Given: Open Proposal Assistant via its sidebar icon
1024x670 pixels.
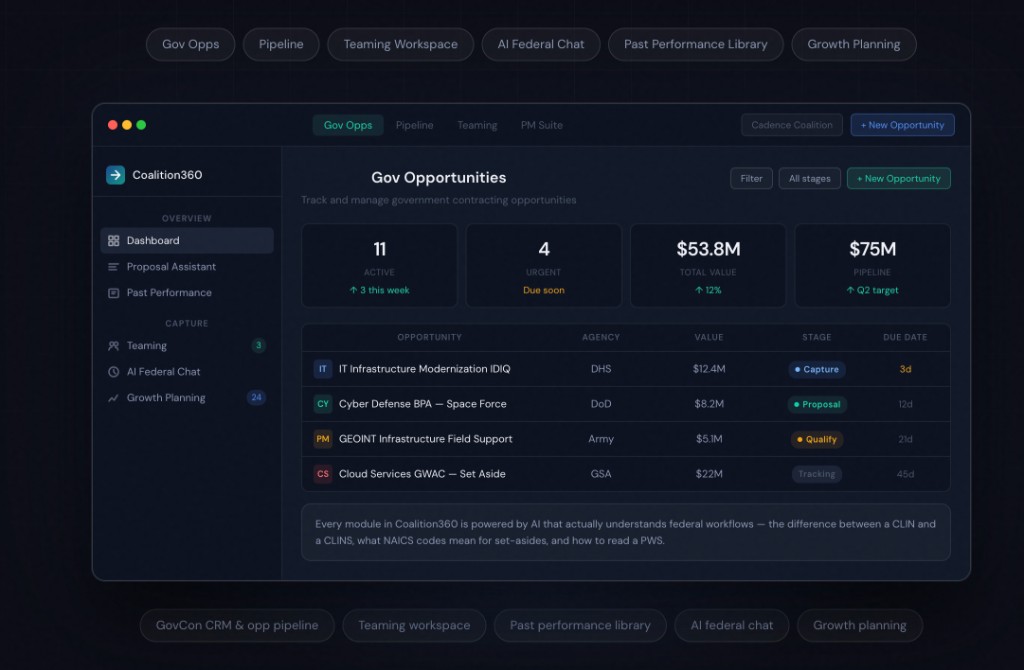Looking at the screenshot, I should point(113,267).
